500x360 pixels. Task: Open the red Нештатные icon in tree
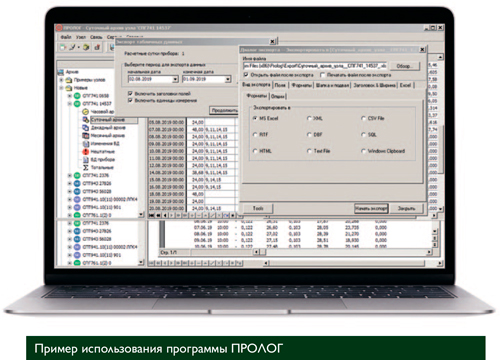click(85, 151)
